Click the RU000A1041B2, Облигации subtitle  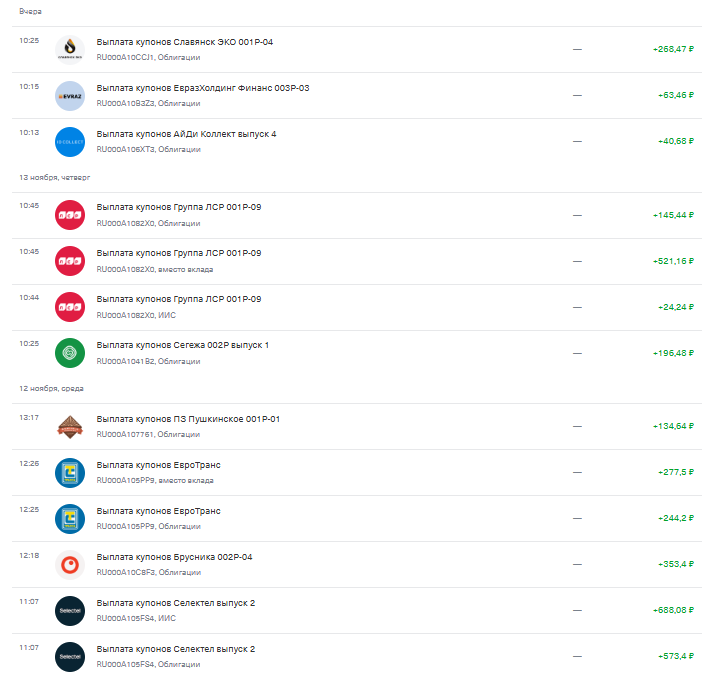[148, 361]
